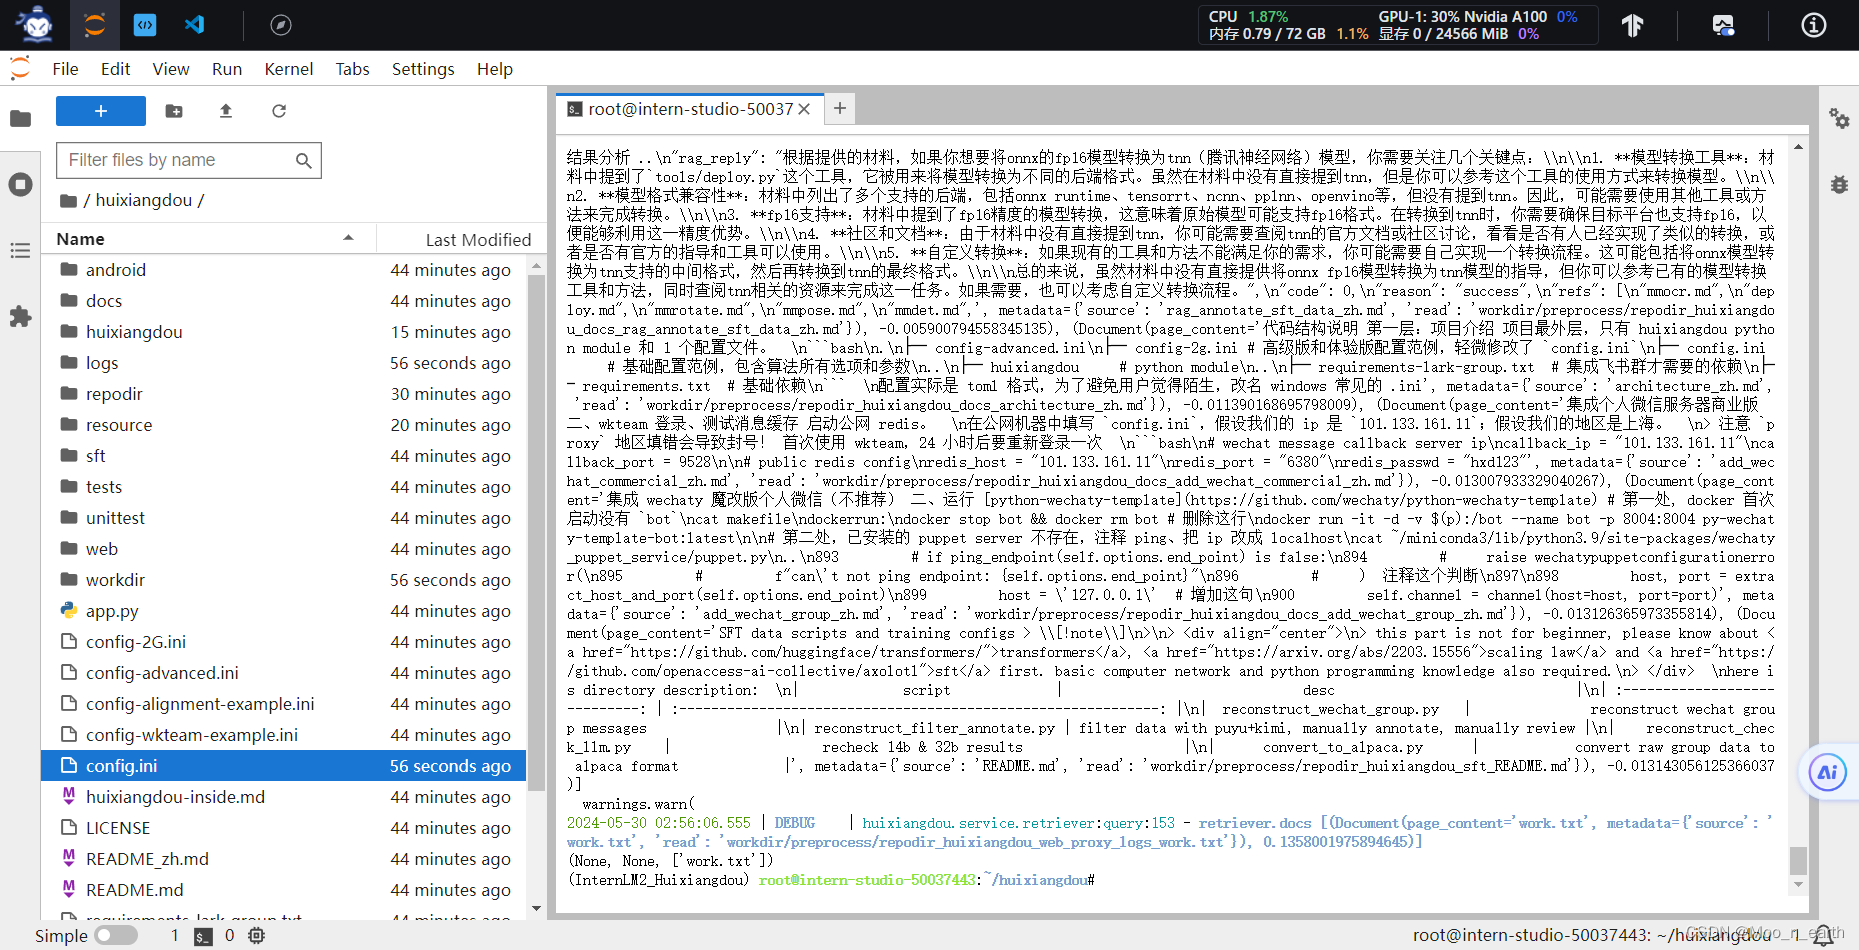The height and width of the screenshot is (950, 1859).
Task: Select config-alignment-example.ini file
Action: pos(284,704)
